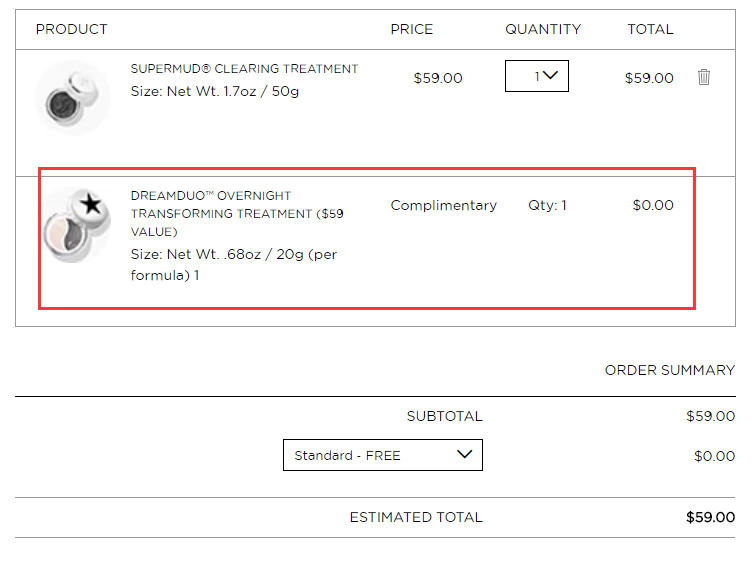Click the Qty: 1 text for DreamDuo
Image resolution: width=754 pixels, height=563 pixels.
[547, 205]
